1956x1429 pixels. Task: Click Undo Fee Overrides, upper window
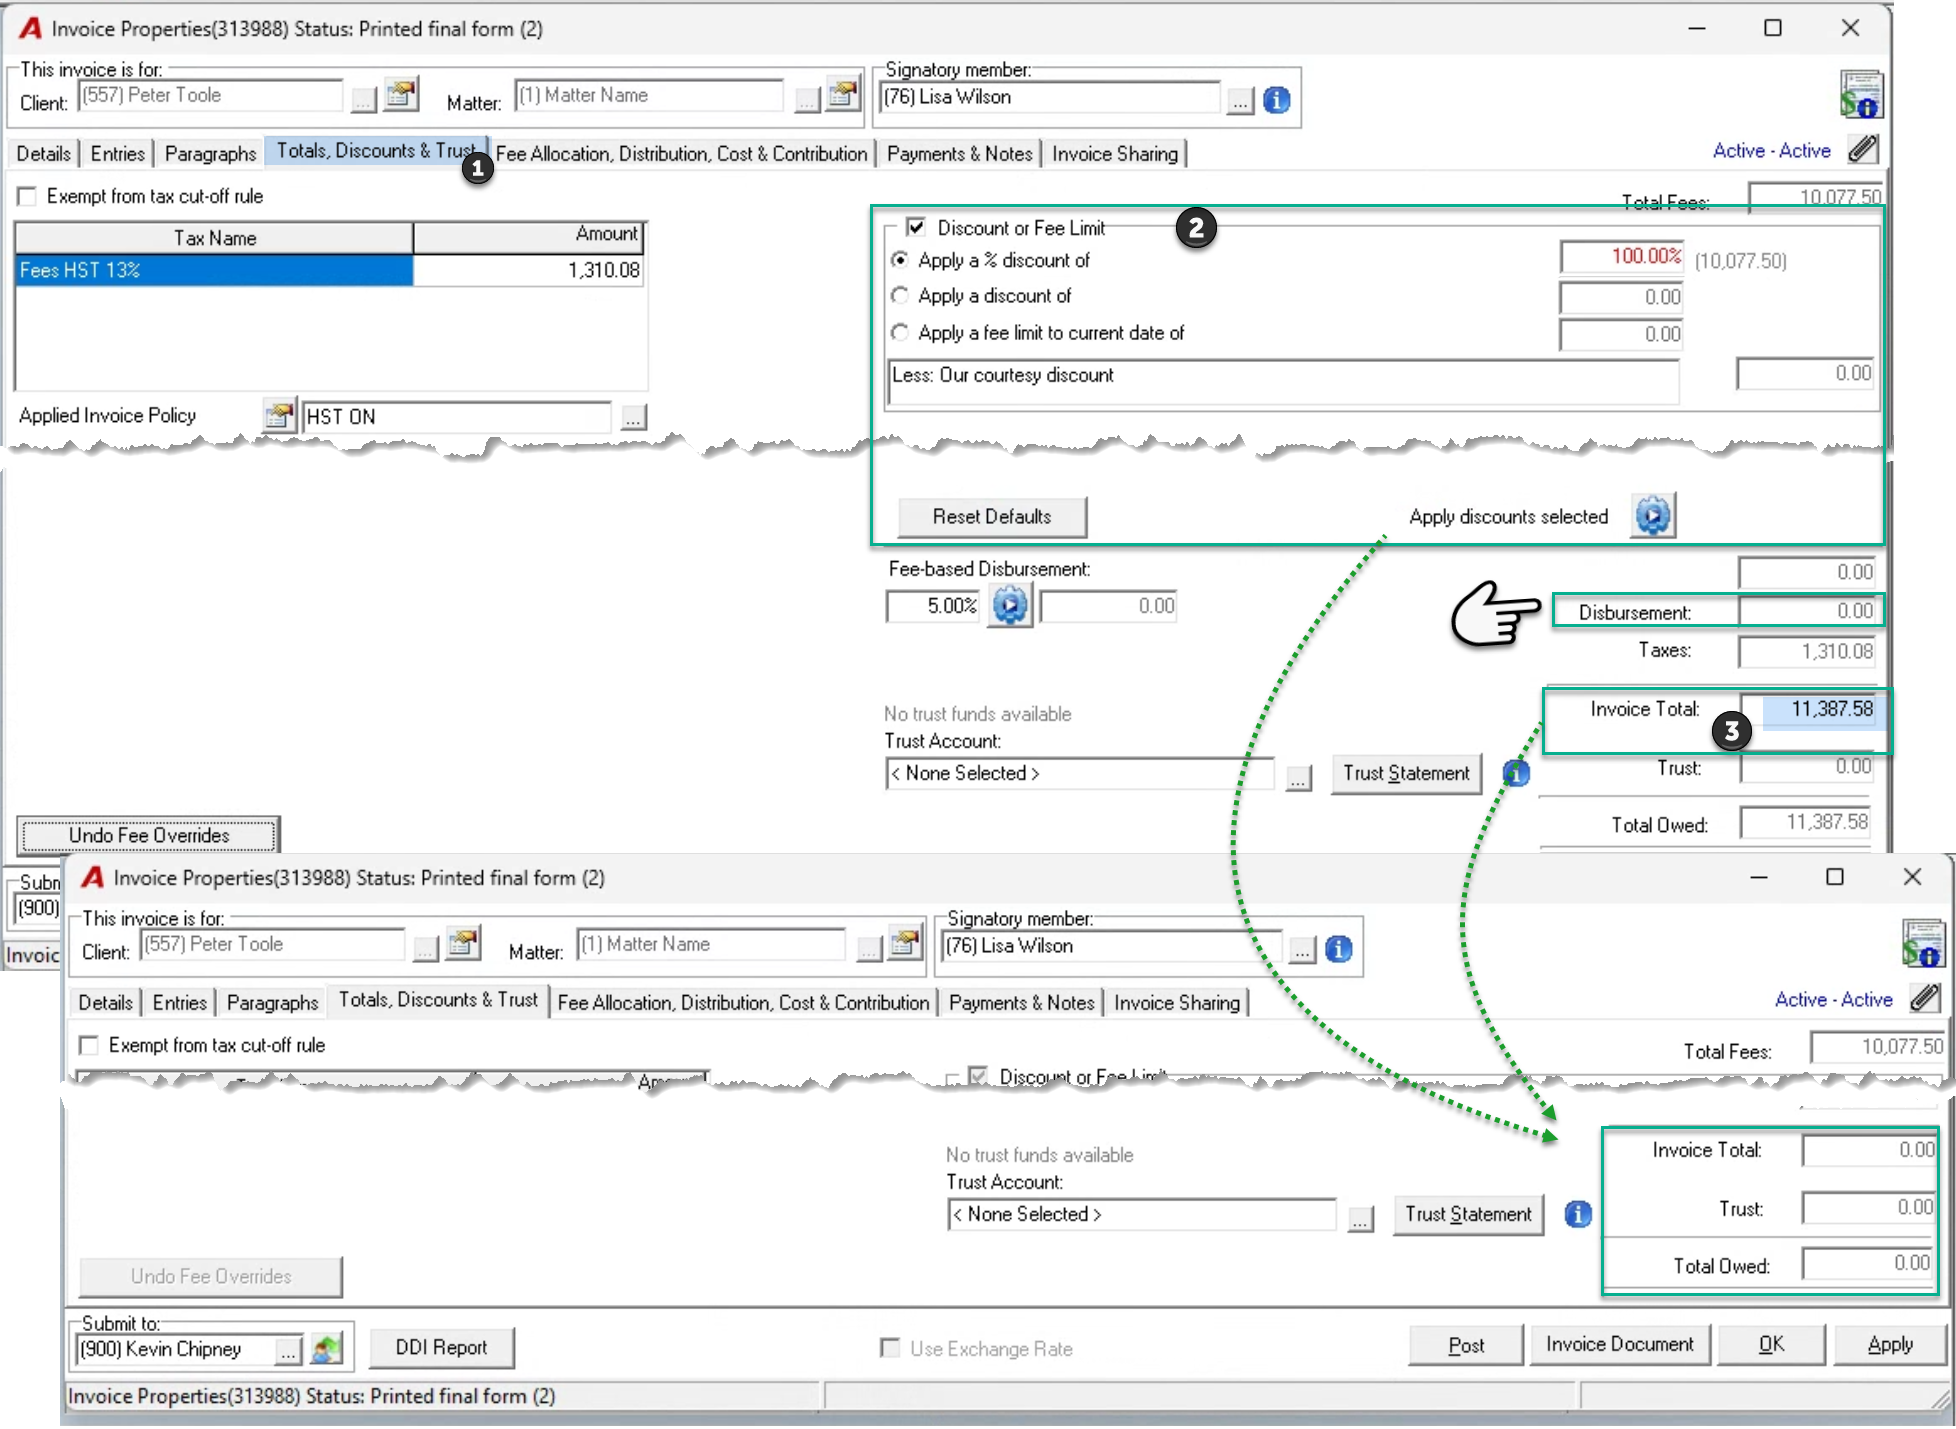149,835
